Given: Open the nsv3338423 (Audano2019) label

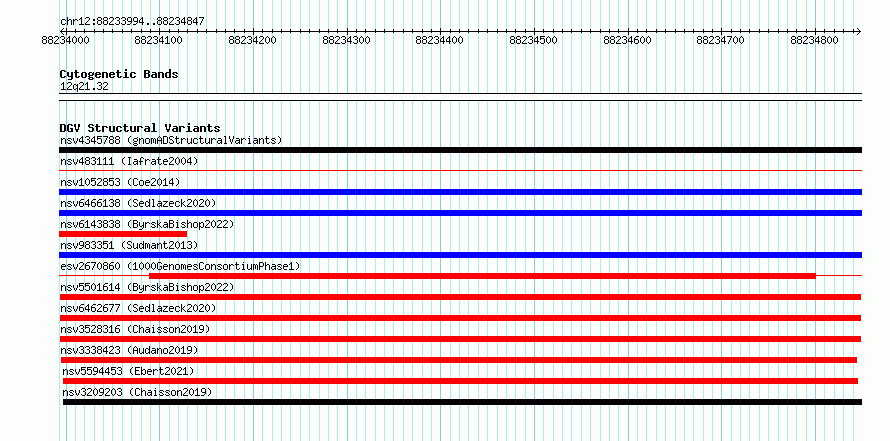Looking at the screenshot, I should (129, 350).
